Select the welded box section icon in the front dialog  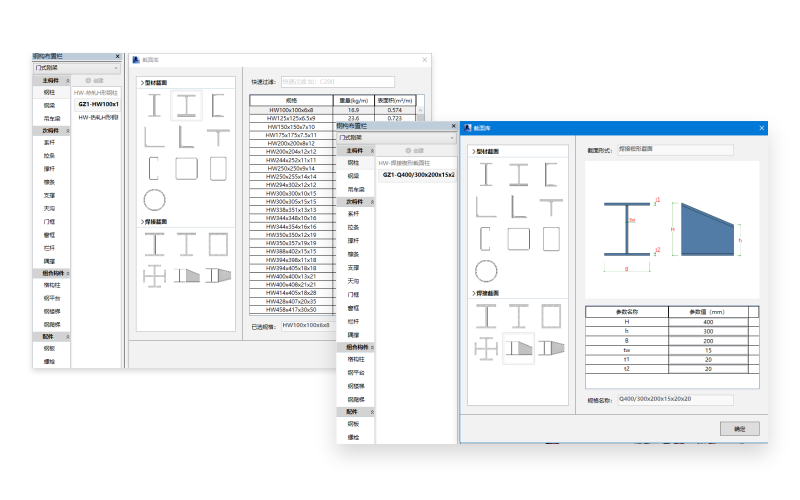pos(551,316)
